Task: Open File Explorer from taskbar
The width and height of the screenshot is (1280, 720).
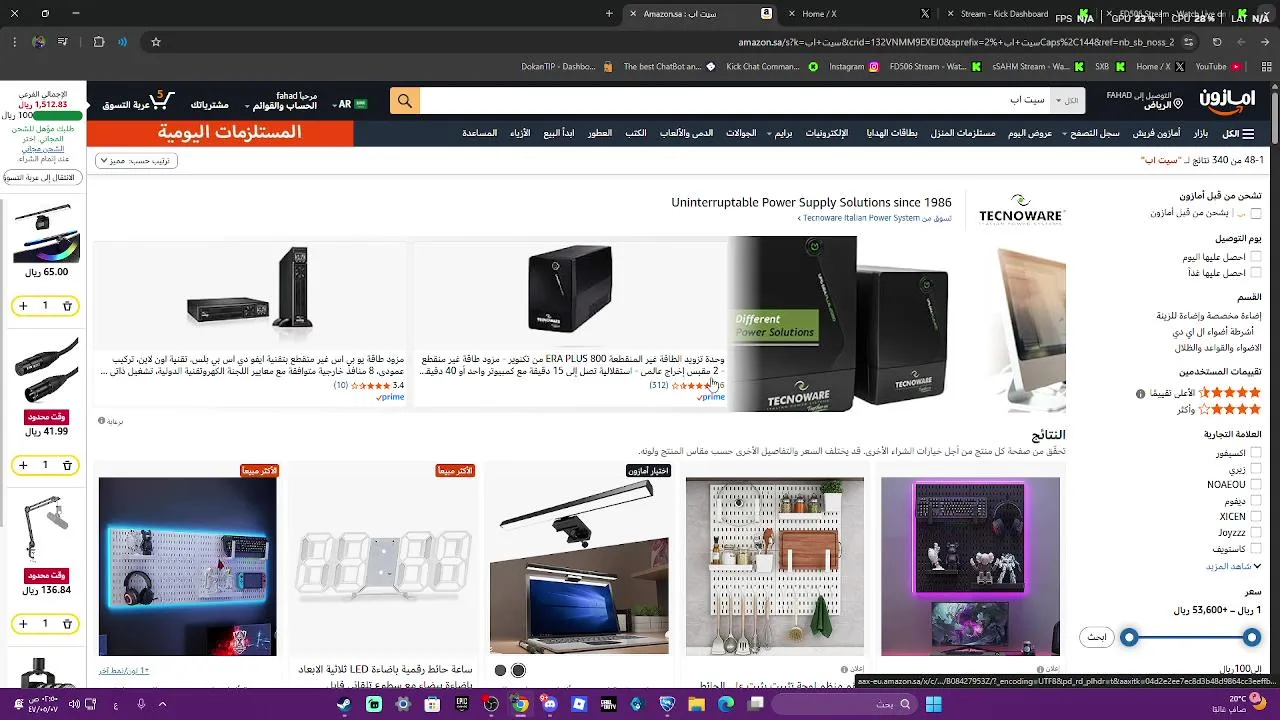Action: point(696,704)
